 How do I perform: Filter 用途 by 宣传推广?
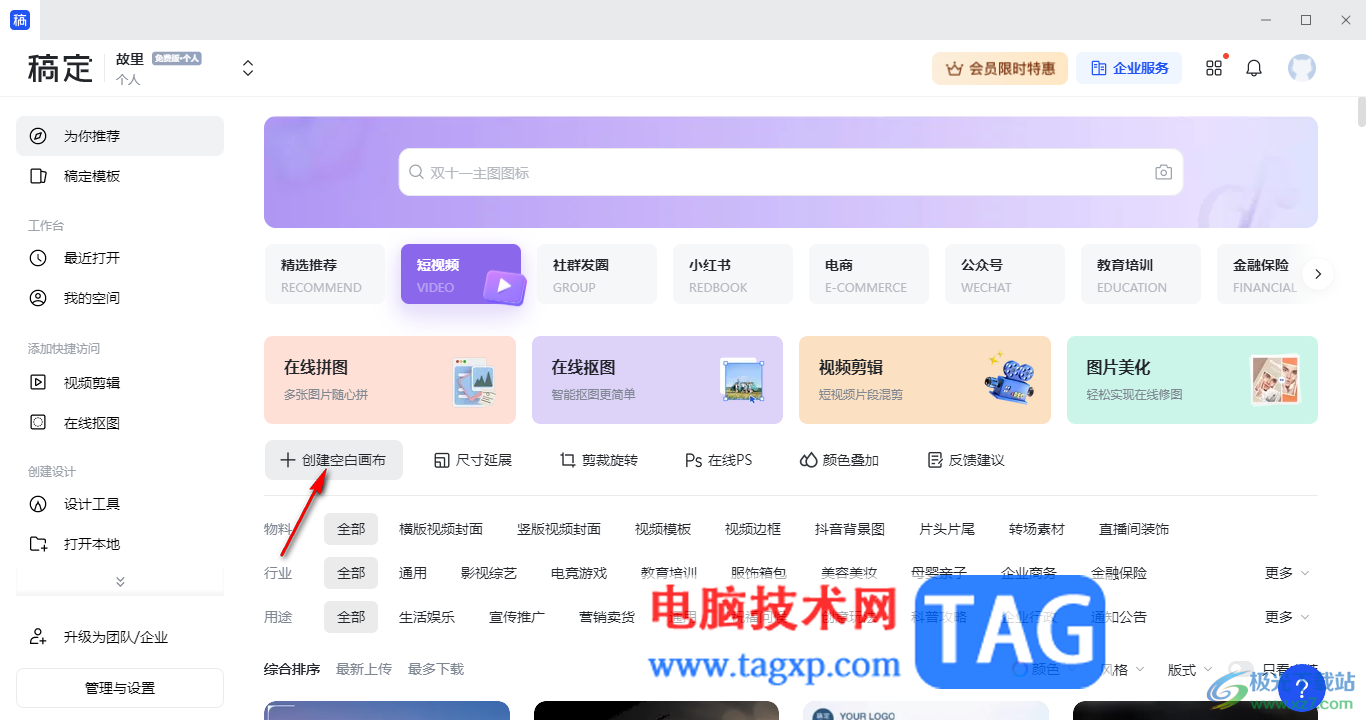517,617
